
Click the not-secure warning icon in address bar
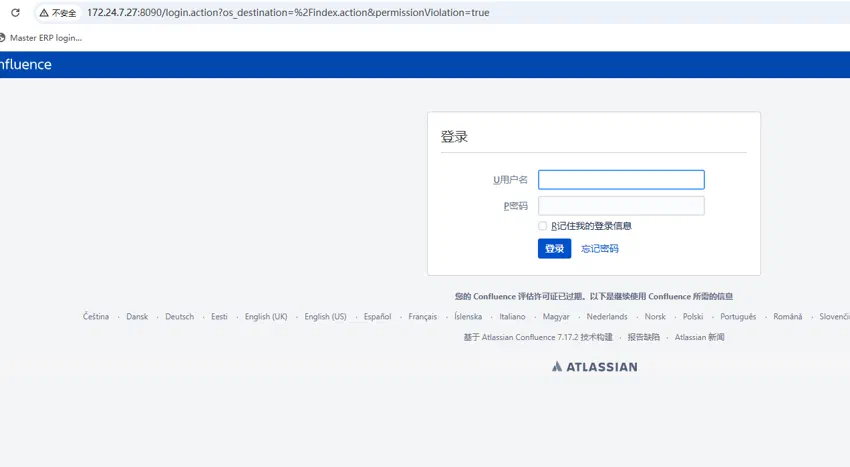44,12
